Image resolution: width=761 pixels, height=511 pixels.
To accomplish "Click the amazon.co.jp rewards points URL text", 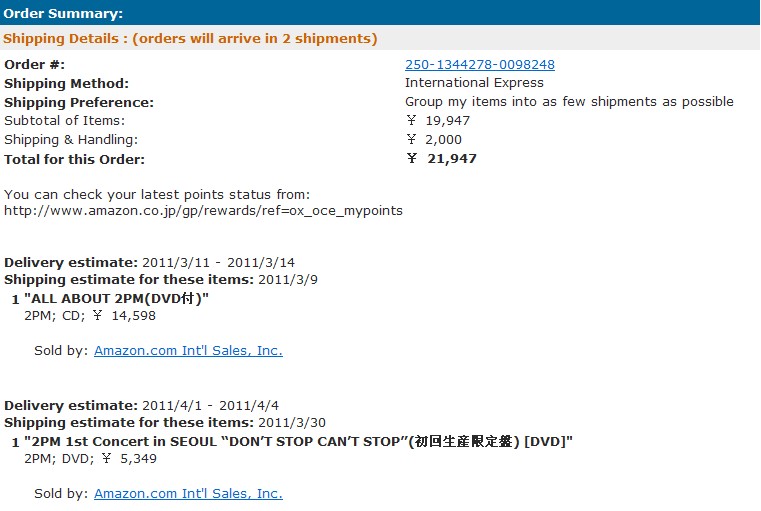I will [203, 211].
